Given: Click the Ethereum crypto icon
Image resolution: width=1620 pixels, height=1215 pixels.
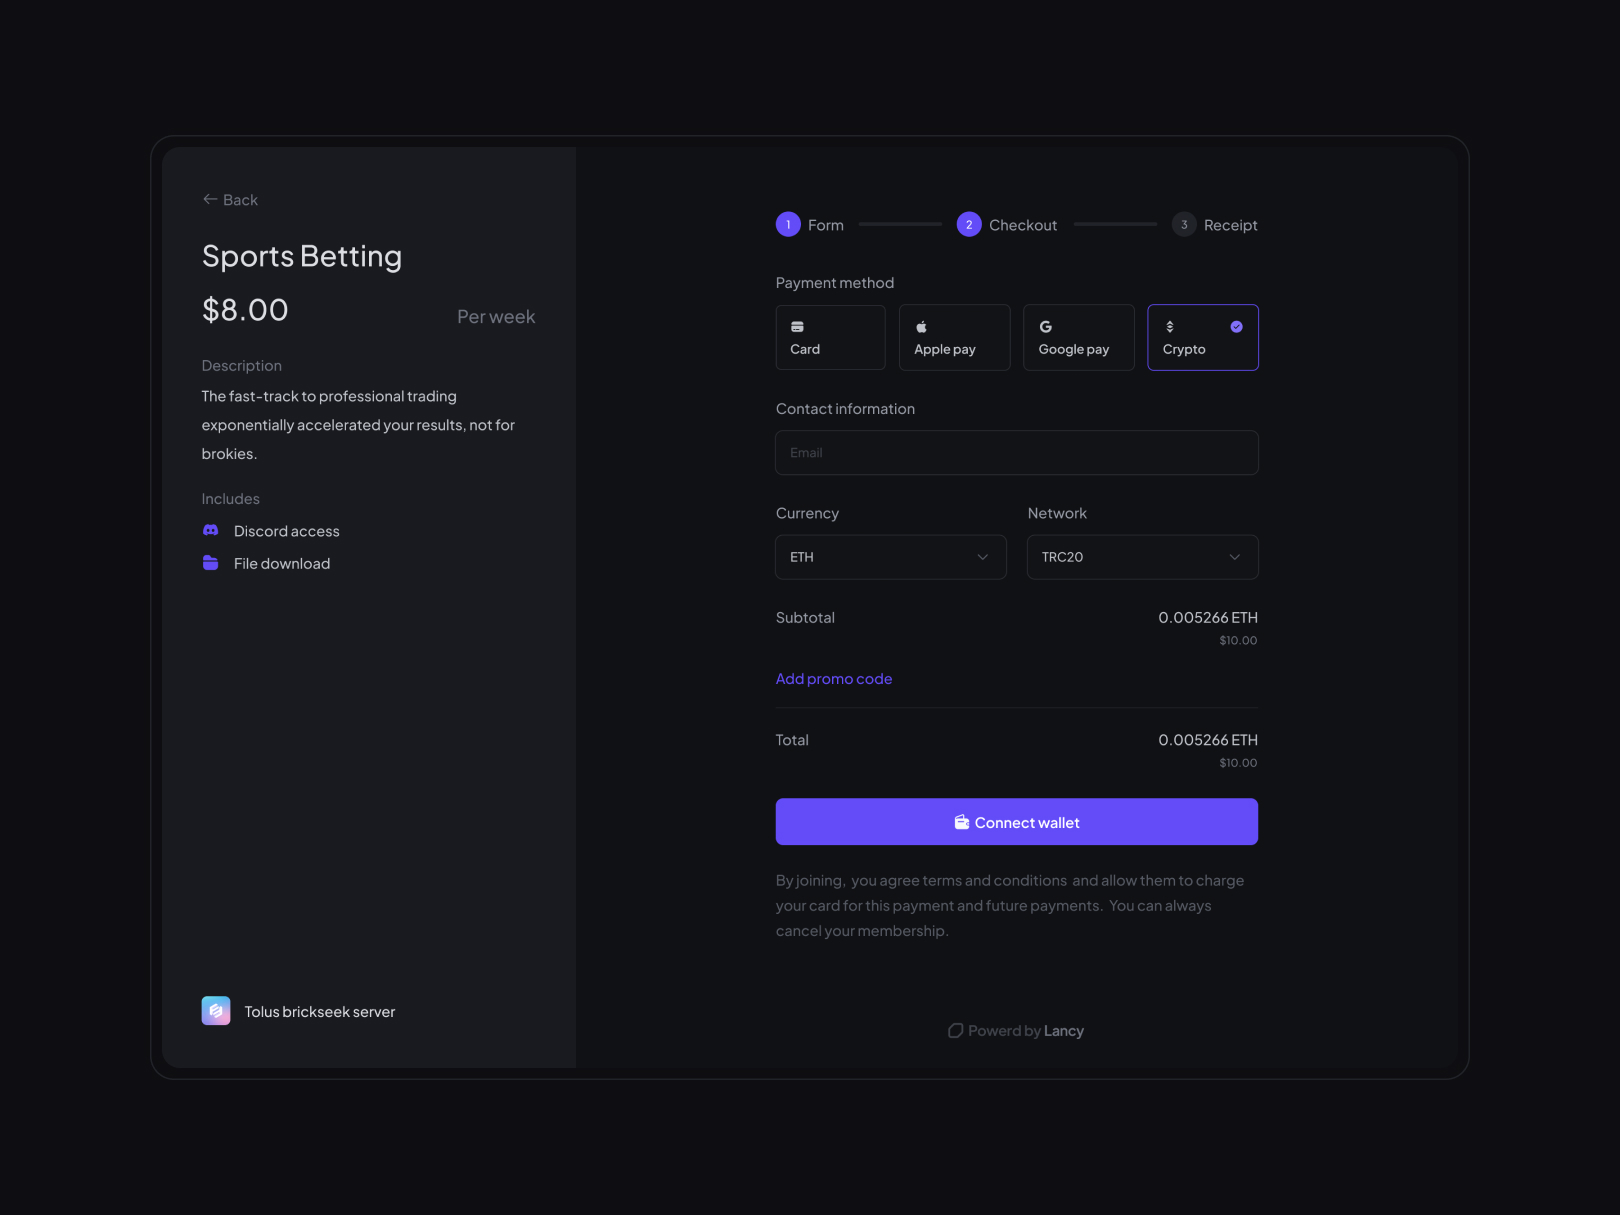Looking at the screenshot, I should point(1170,327).
